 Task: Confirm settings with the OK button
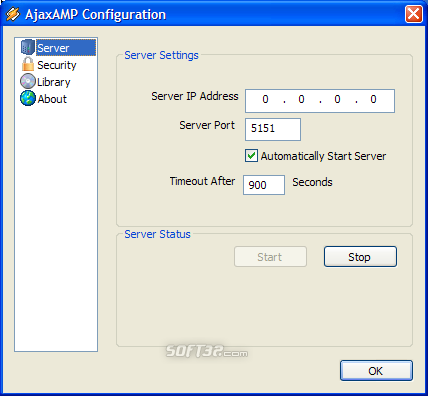pos(376,371)
